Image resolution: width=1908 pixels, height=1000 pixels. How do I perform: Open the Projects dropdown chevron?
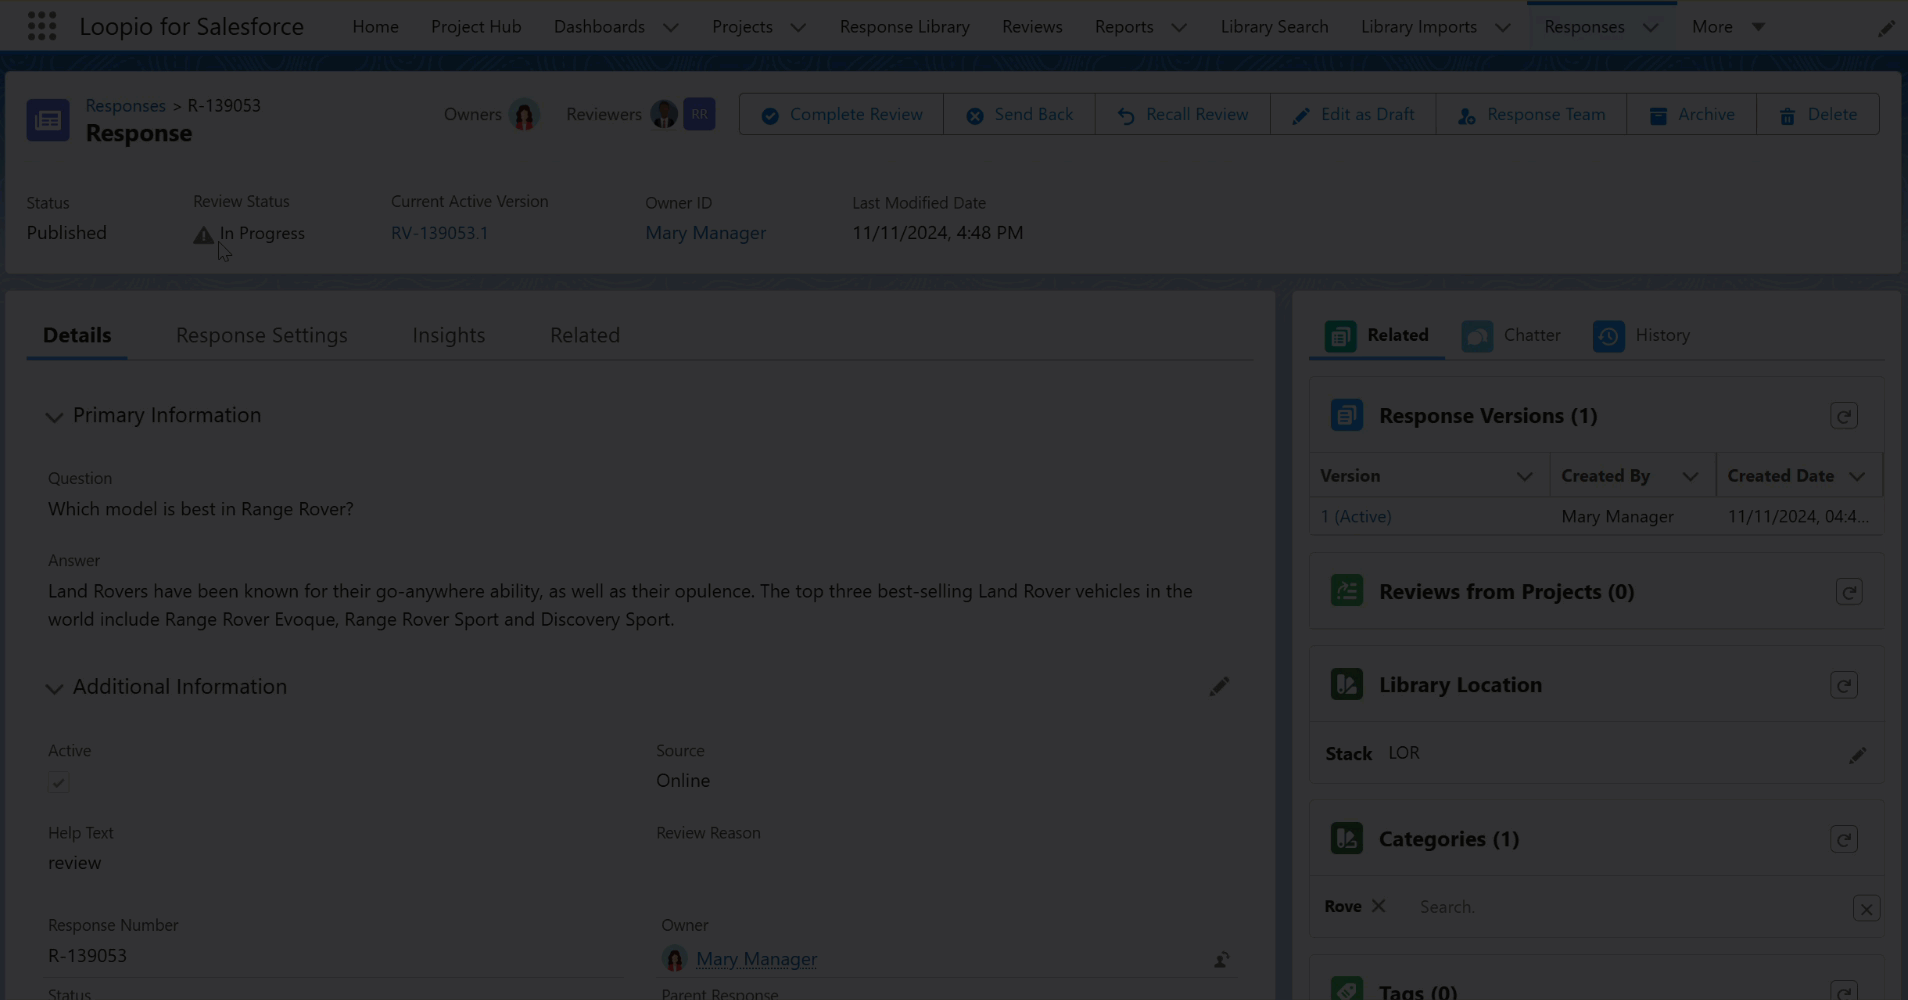tap(798, 27)
